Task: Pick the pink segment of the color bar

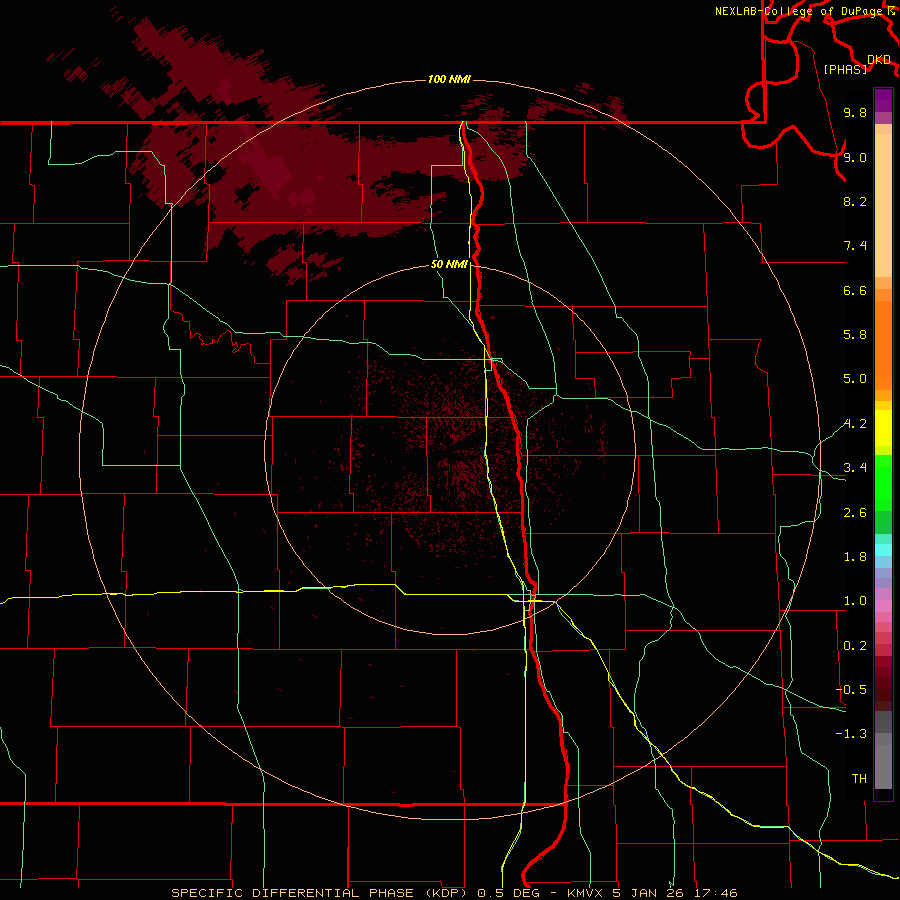Action: 883,606
